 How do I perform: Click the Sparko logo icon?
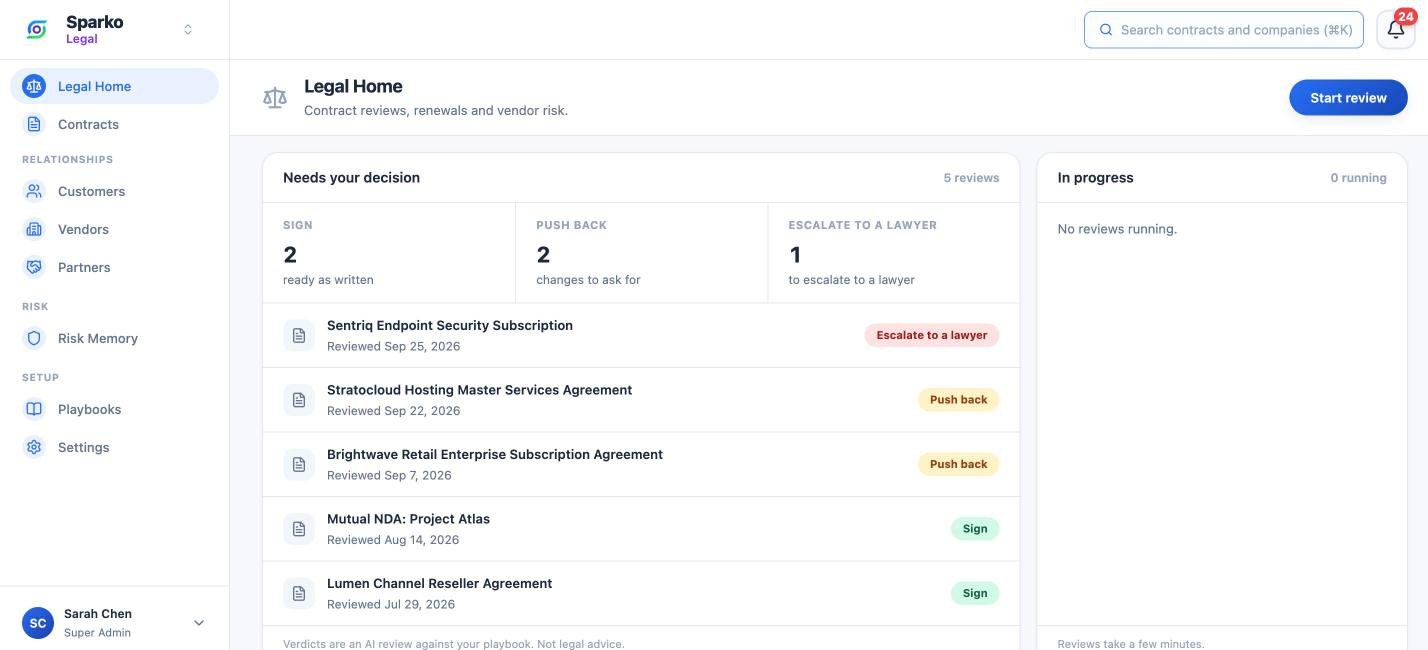pos(37,30)
